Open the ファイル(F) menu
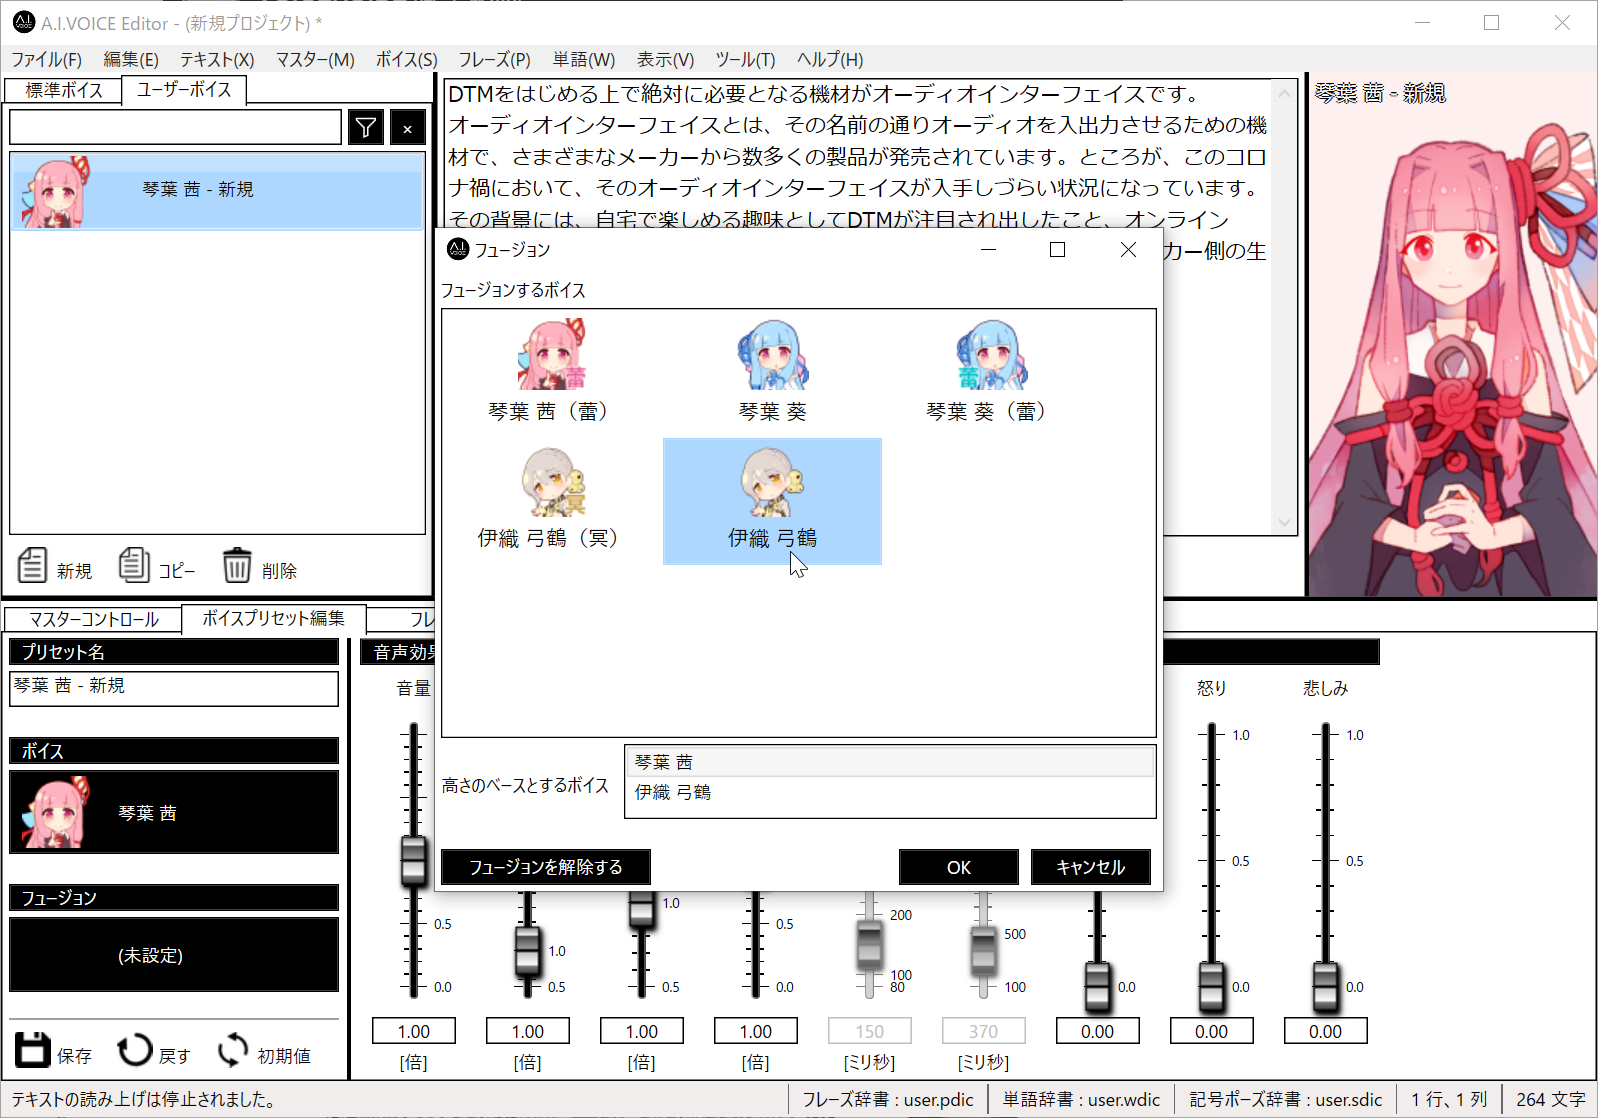The image size is (1598, 1118). tap(47, 60)
